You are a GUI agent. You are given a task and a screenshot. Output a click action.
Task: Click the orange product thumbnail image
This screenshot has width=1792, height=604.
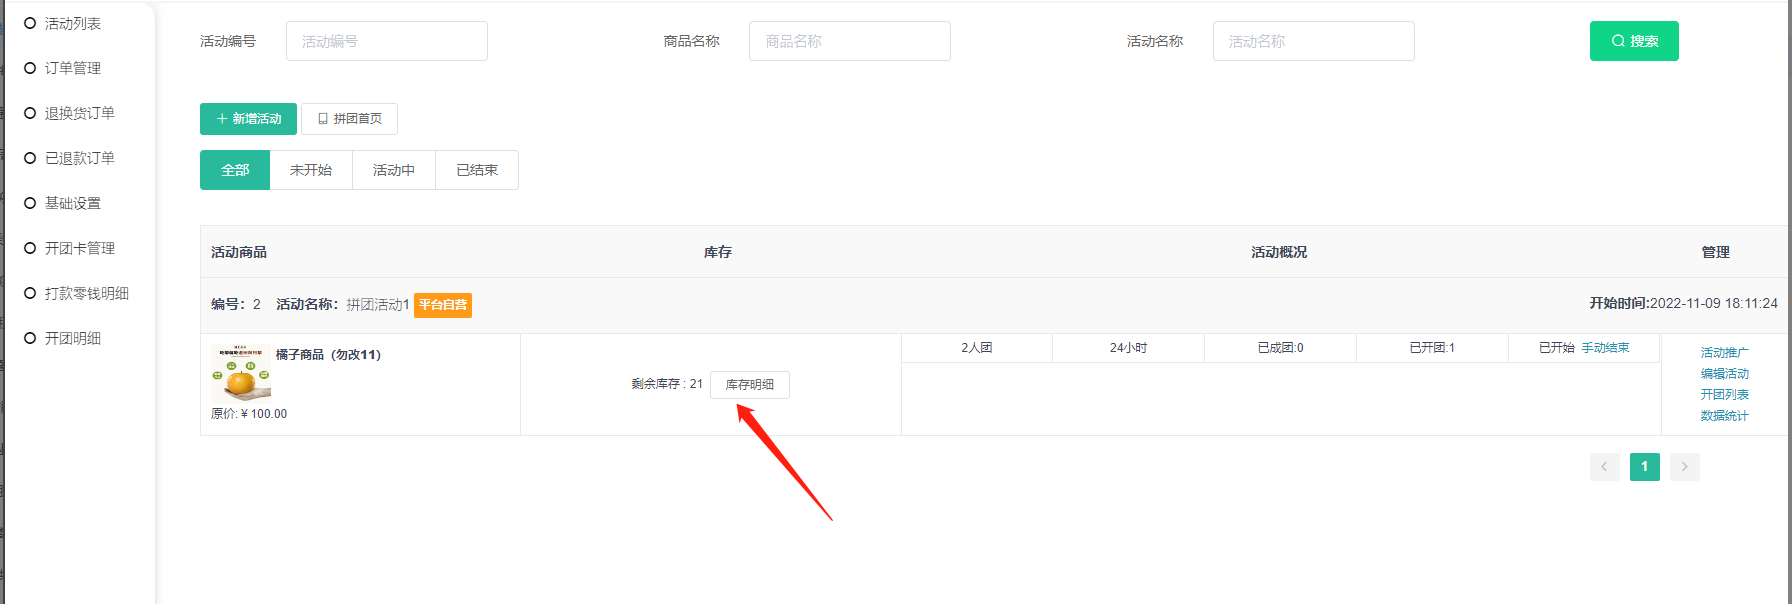[x=241, y=374]
